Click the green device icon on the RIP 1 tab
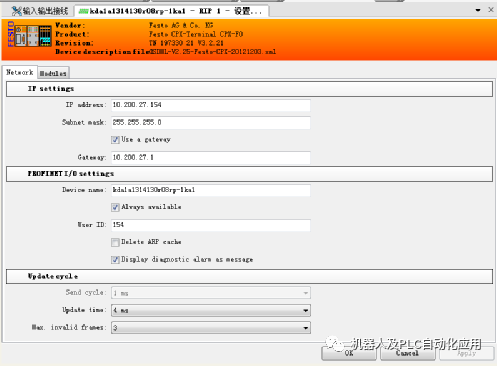 83,11
